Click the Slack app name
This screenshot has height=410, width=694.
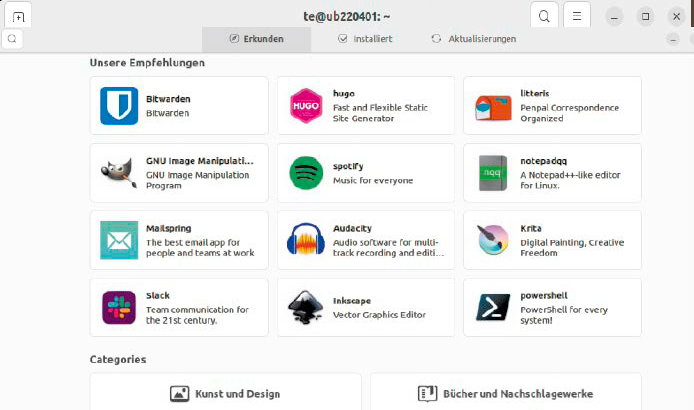click(x=158, y=295)
